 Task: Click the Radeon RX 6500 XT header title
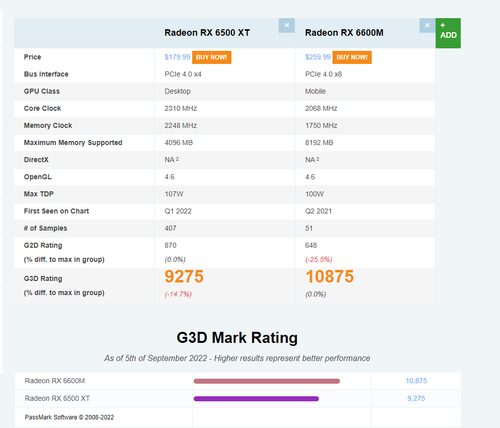point(207,33)
